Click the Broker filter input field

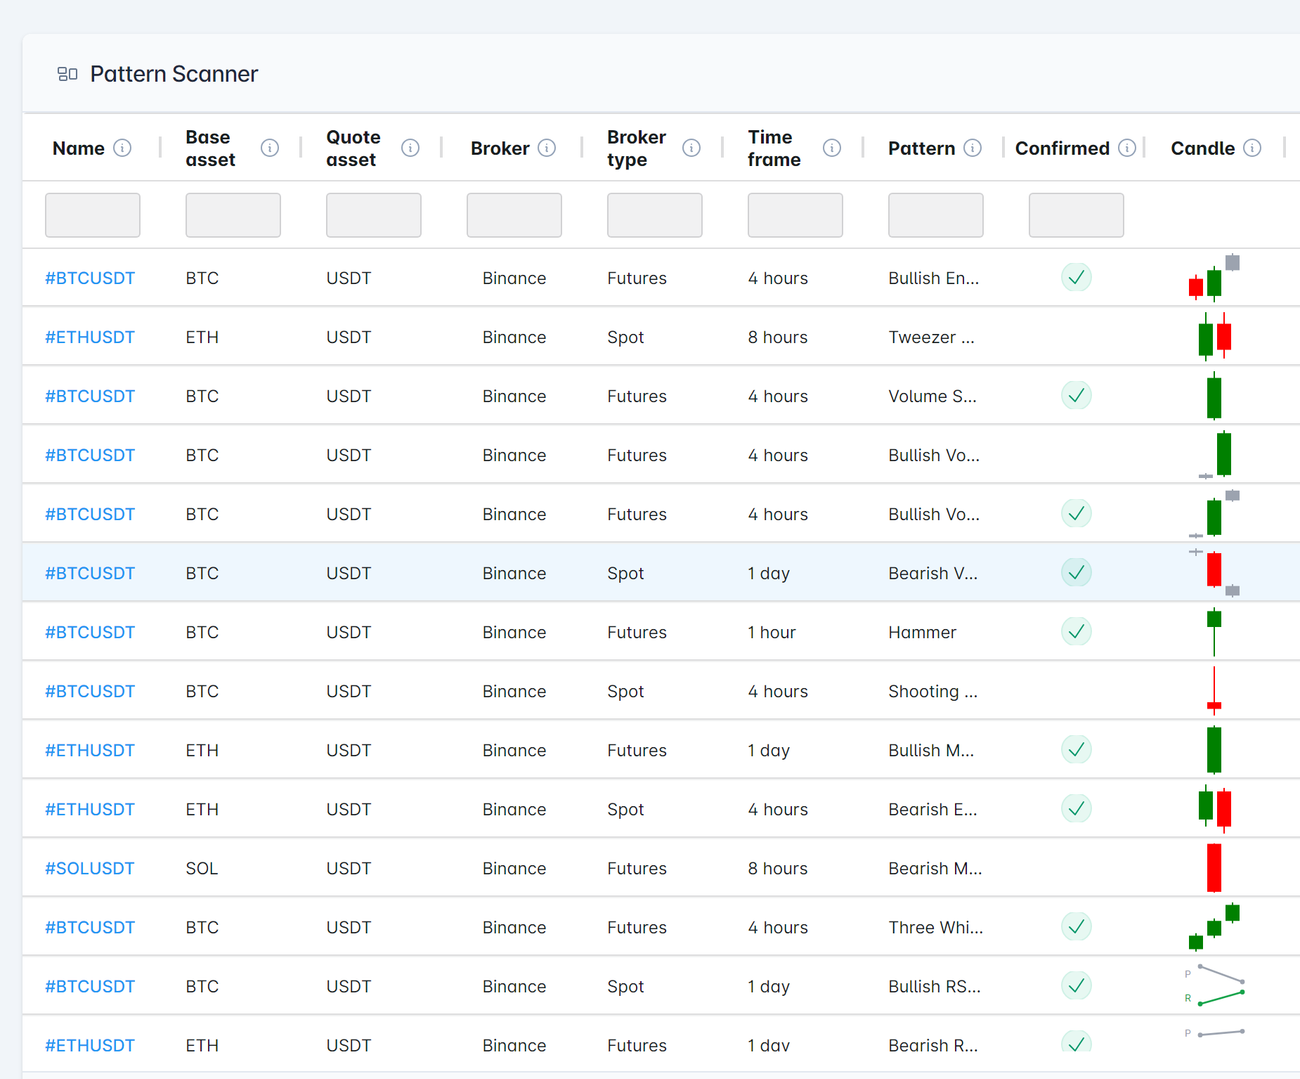(514, 215)
